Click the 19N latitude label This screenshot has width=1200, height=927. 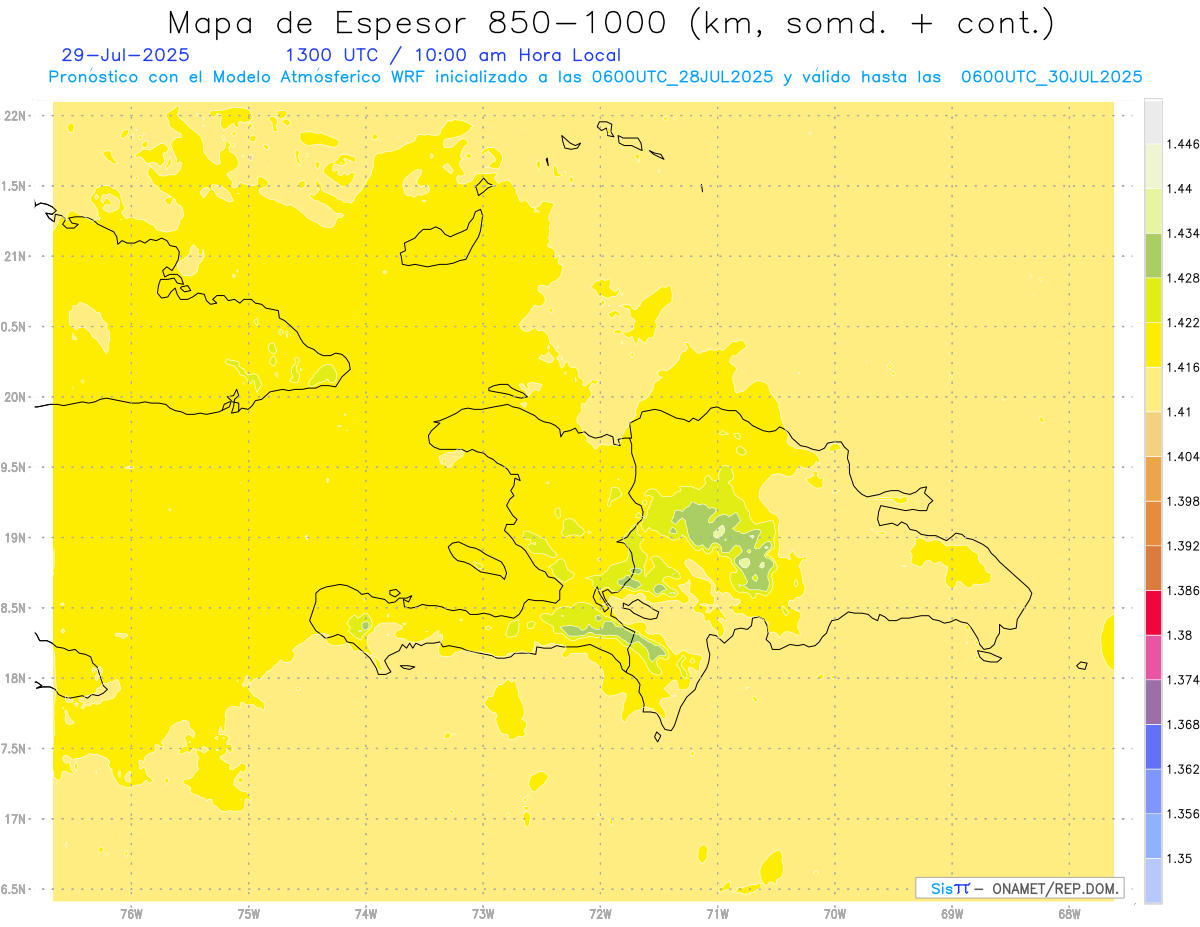pos(16,538)
